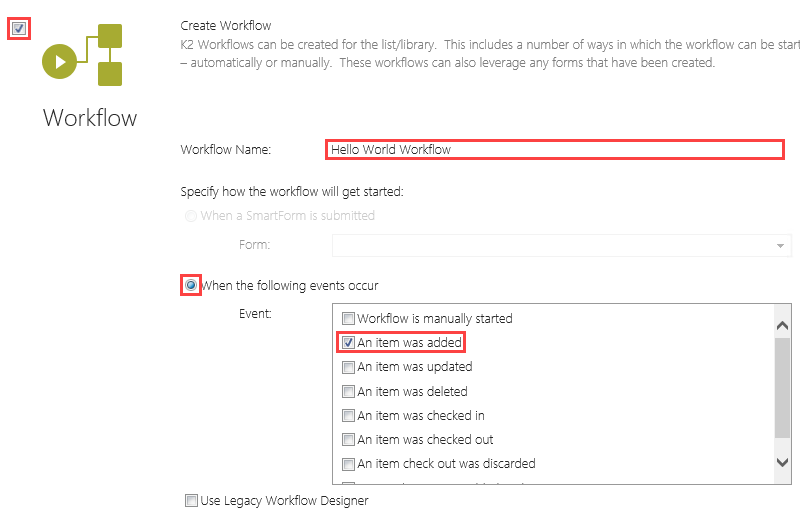This screenshot has width=800, height=512.
Task: Select 'When a SmartForm is submitted' radio
Action: [x=191, y=215]
